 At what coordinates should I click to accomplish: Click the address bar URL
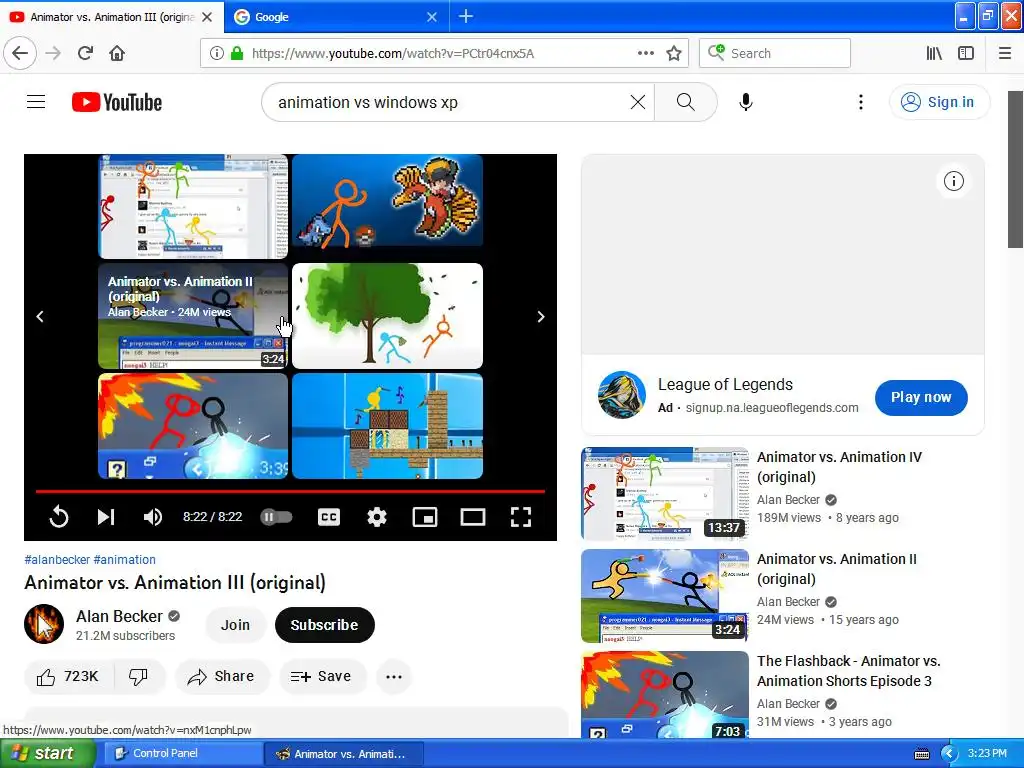click(x=392, y=53)
